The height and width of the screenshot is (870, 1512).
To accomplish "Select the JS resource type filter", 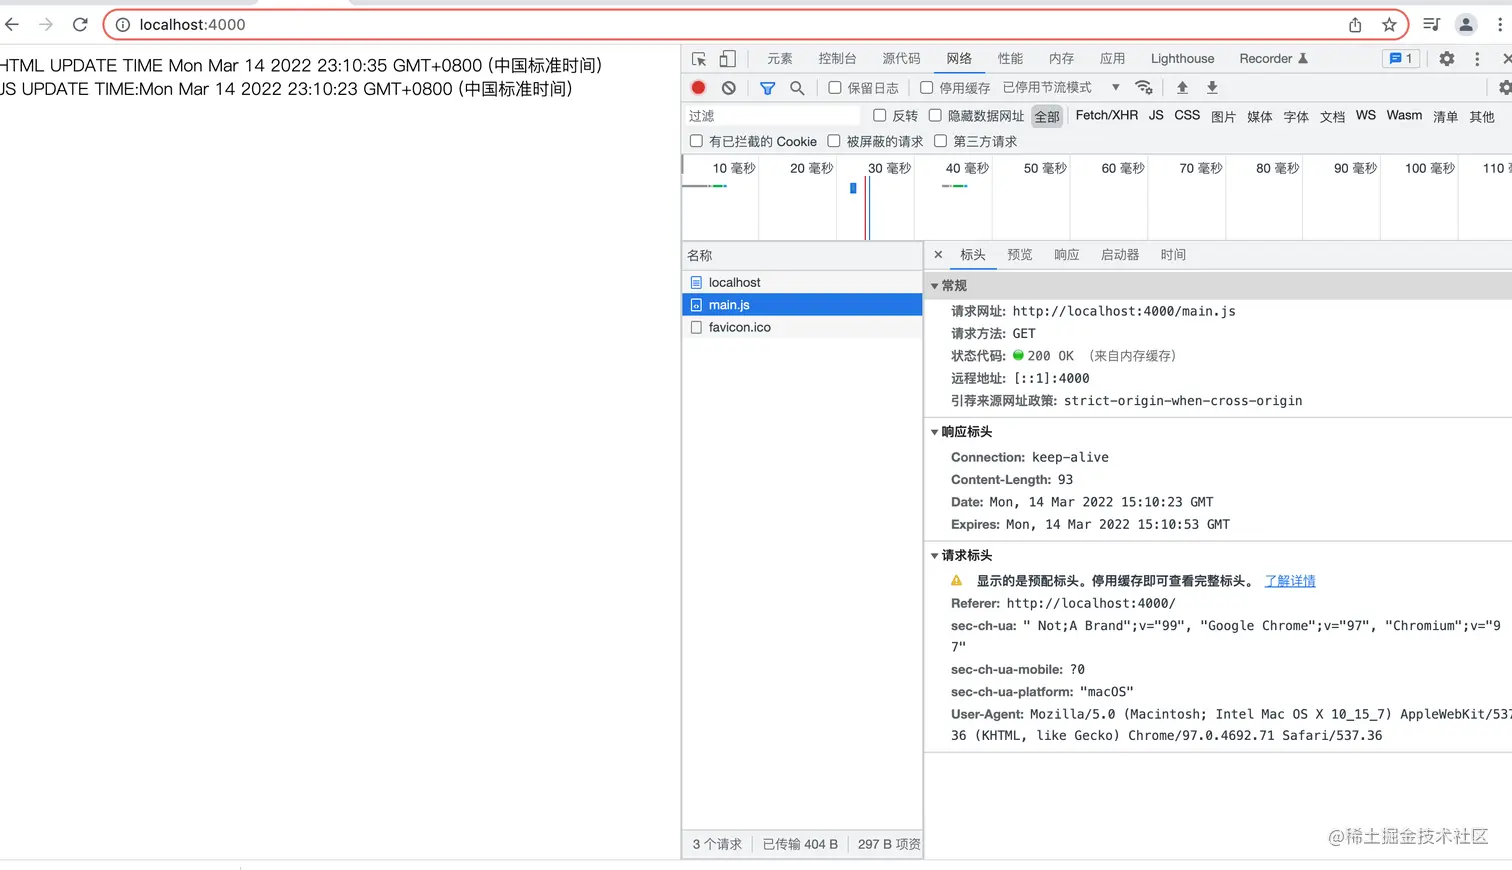I will (1155, 115).
